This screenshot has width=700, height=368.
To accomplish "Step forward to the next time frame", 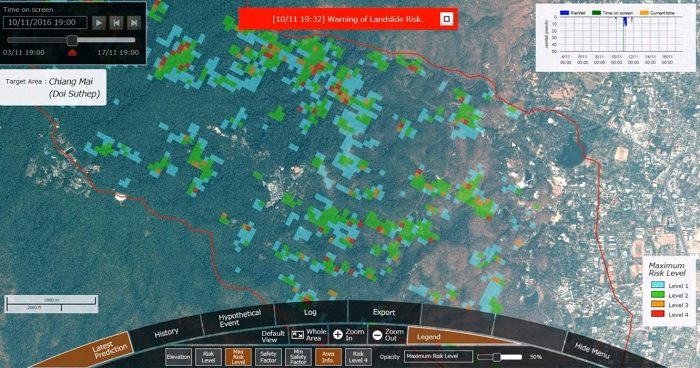I will [133, 22].
